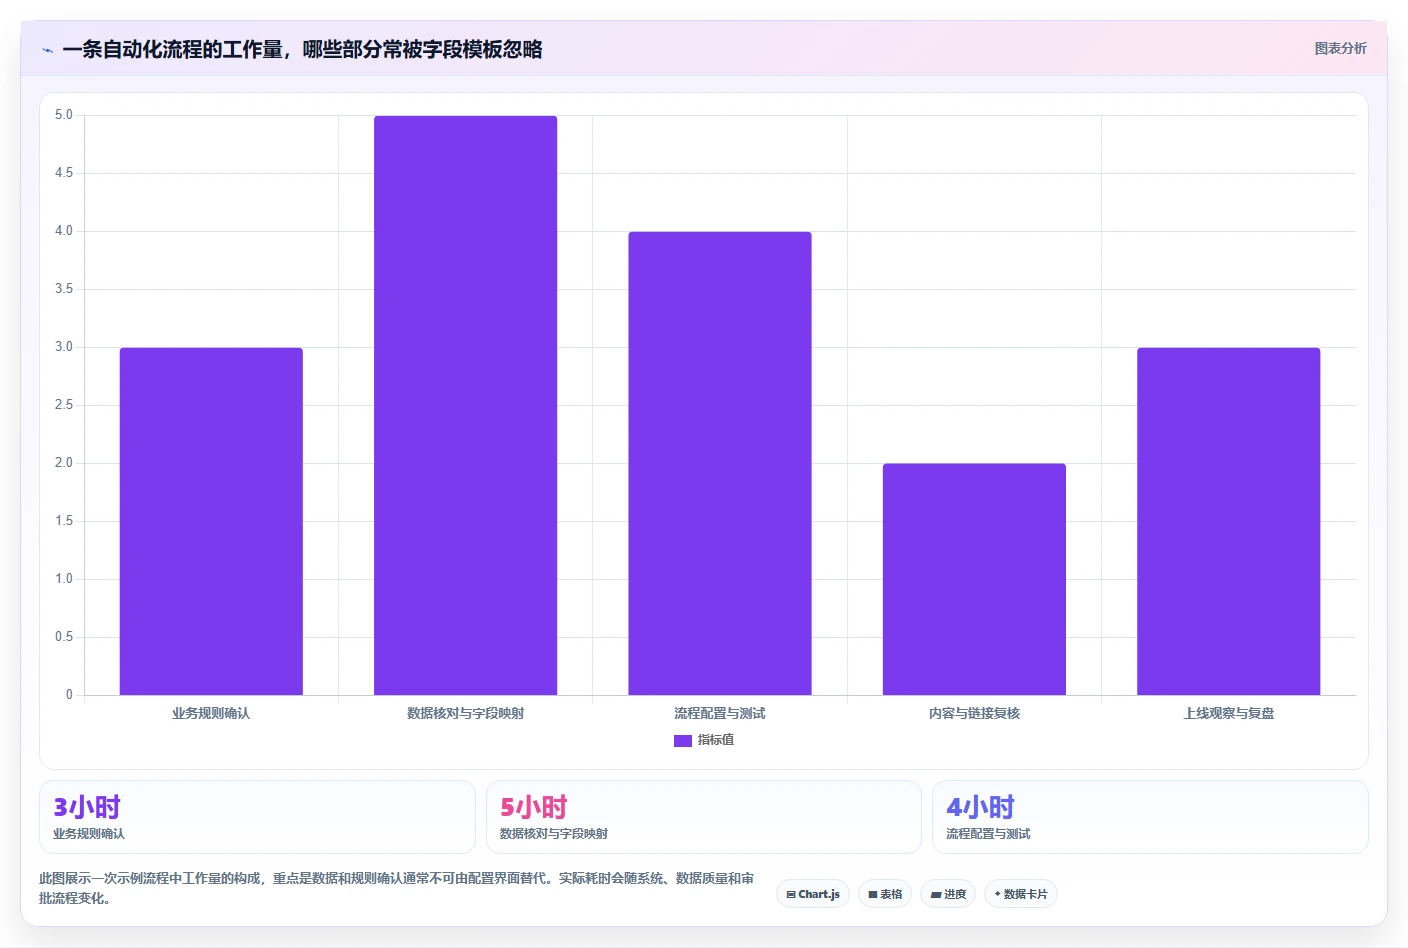Open the 3小时 data card
Screen dimensions: 1408x948
point(257,817)
